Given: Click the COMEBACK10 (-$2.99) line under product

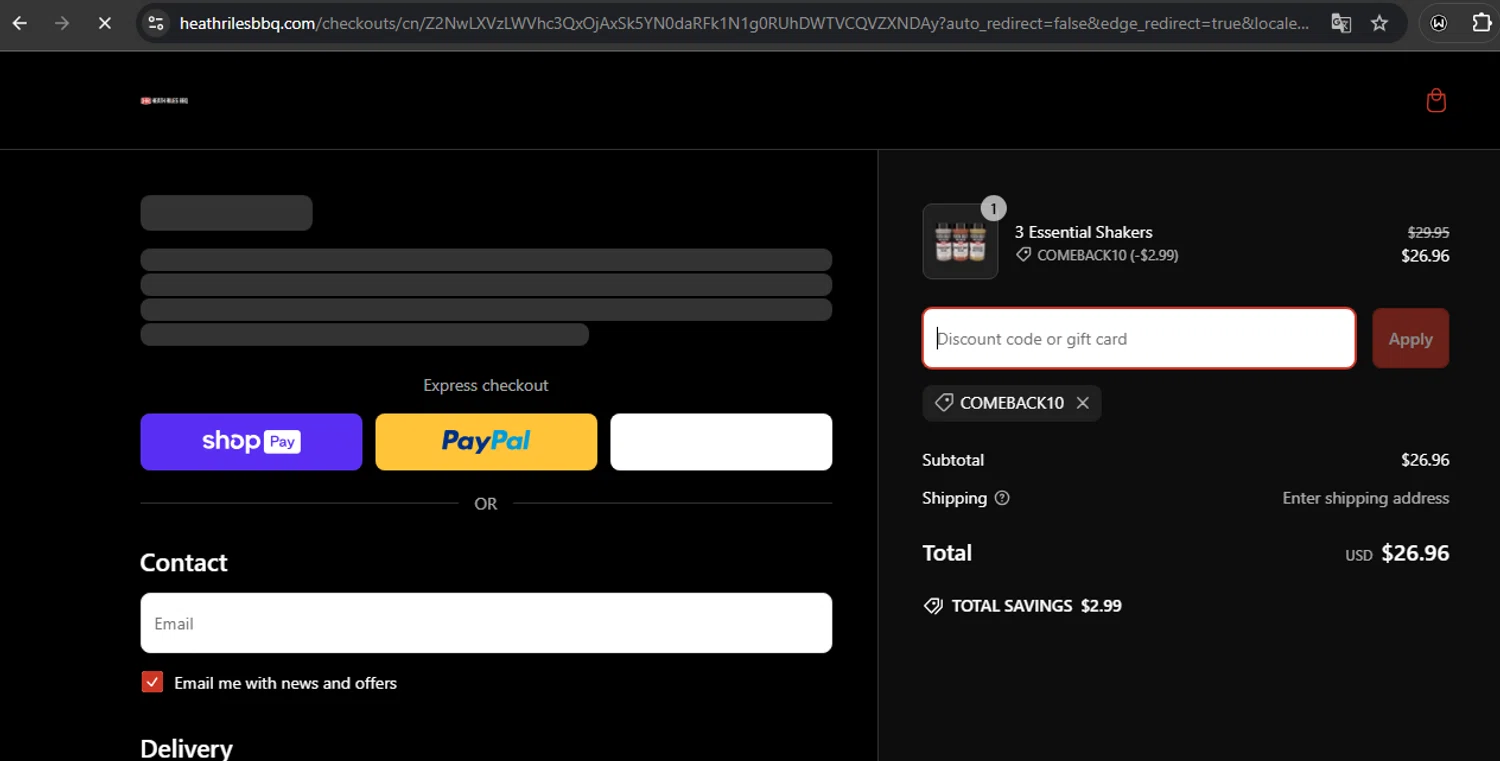Looking at the screenshot, I should pos(1097,255).
